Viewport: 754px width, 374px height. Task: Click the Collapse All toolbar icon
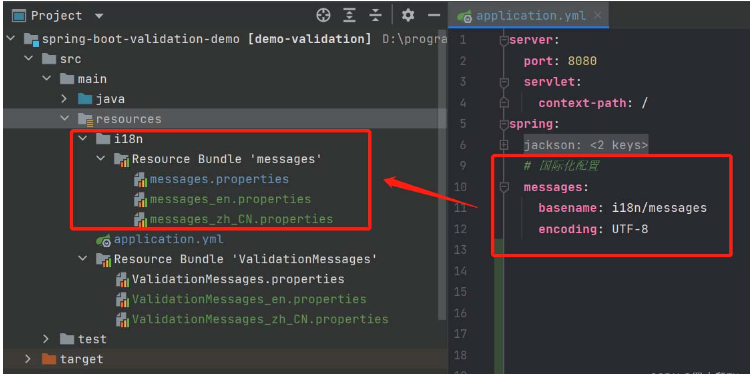pos(375,16)
